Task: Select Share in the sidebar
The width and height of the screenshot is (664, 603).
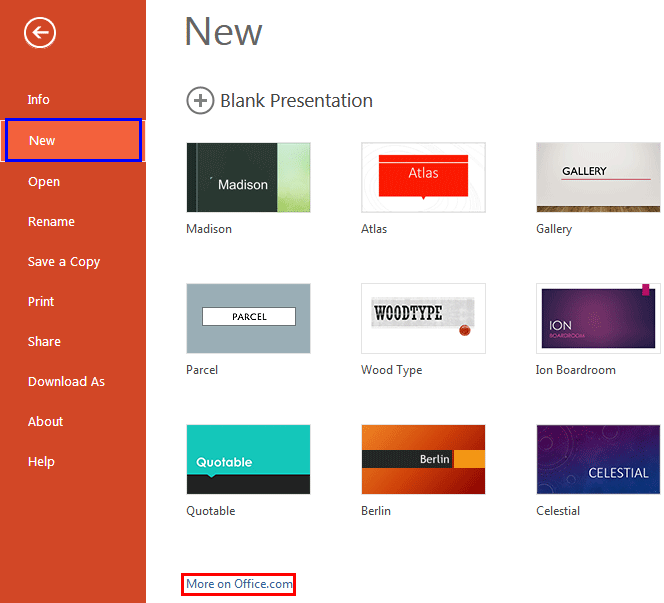Action: click(x=44, y=341)
